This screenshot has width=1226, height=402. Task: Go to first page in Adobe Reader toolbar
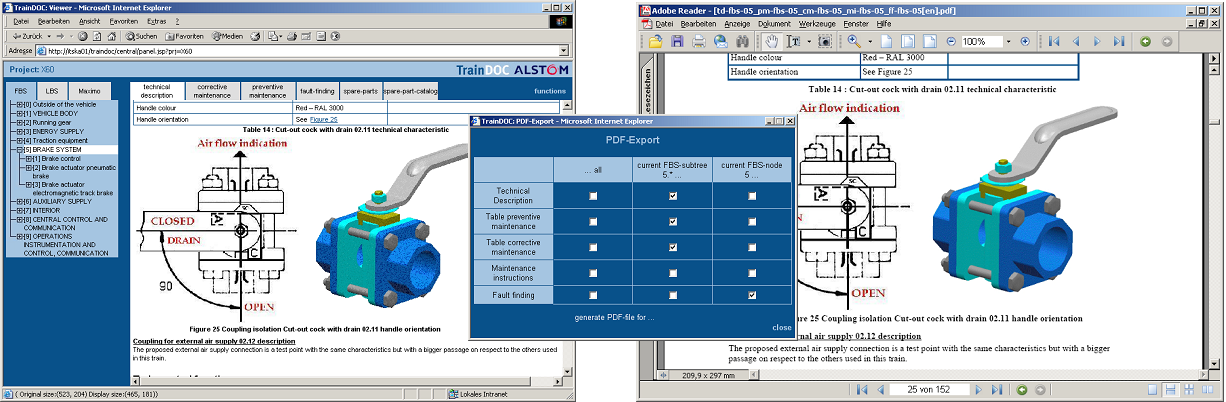pos(1054,41)
